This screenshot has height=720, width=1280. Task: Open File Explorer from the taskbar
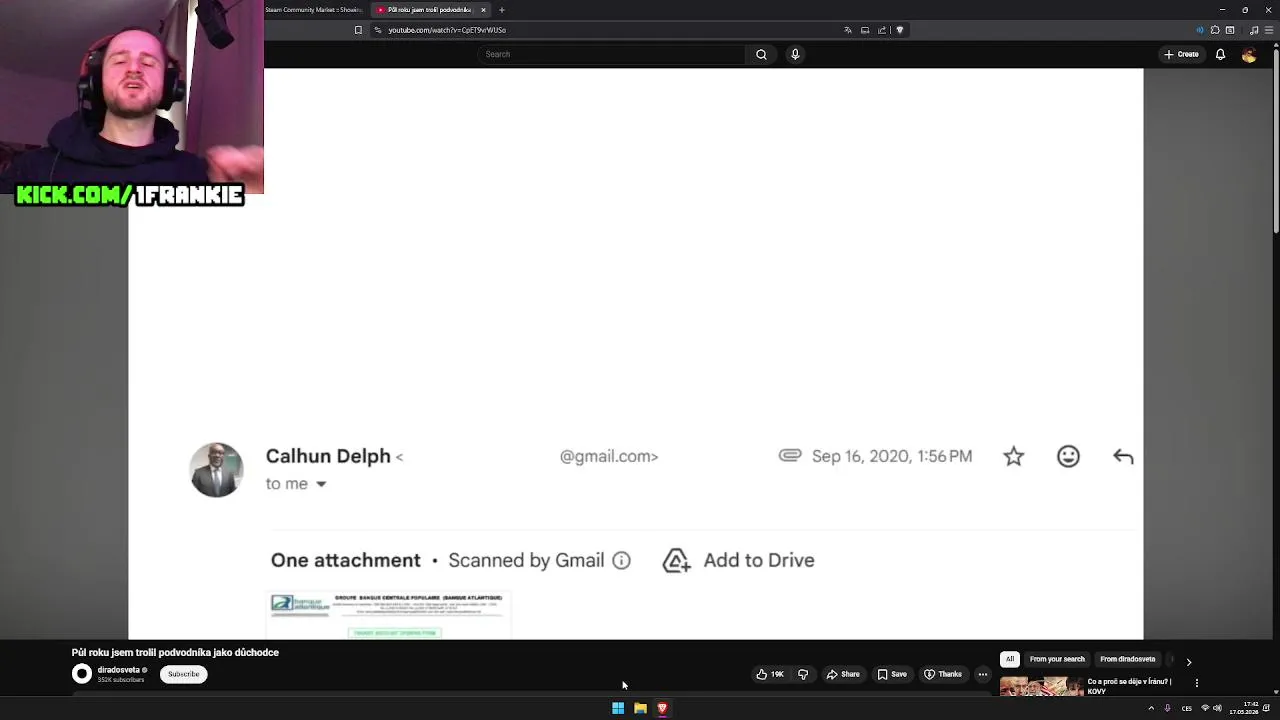click(640, 708)
